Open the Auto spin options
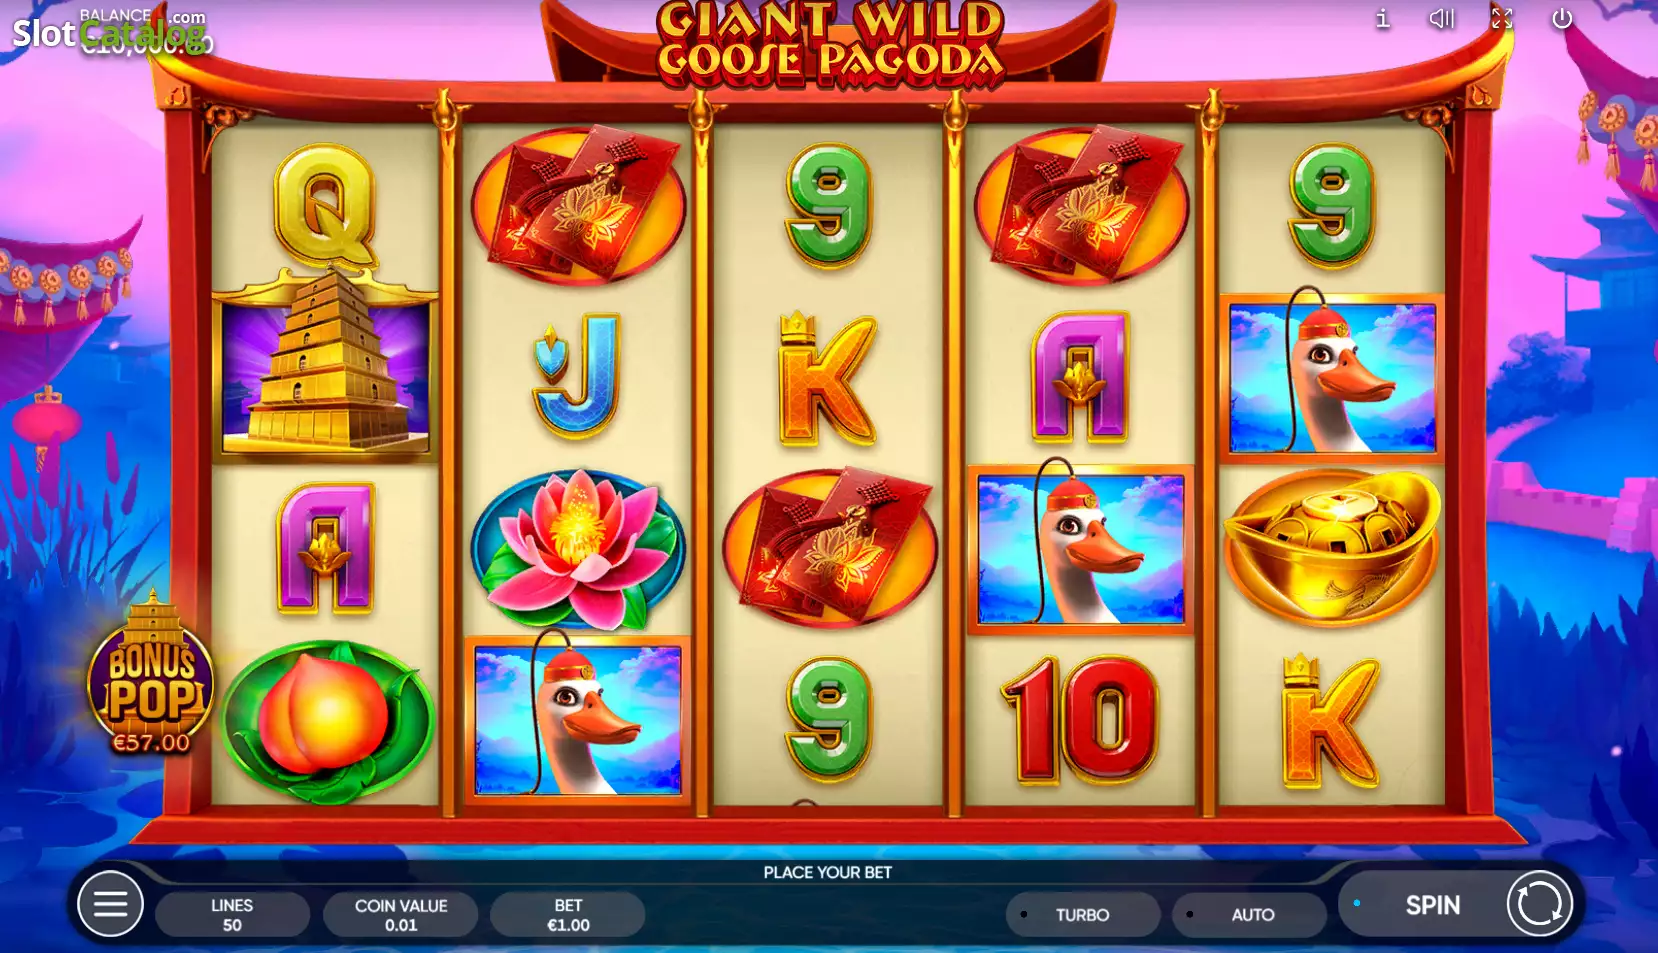 [x=1250, y=915]
